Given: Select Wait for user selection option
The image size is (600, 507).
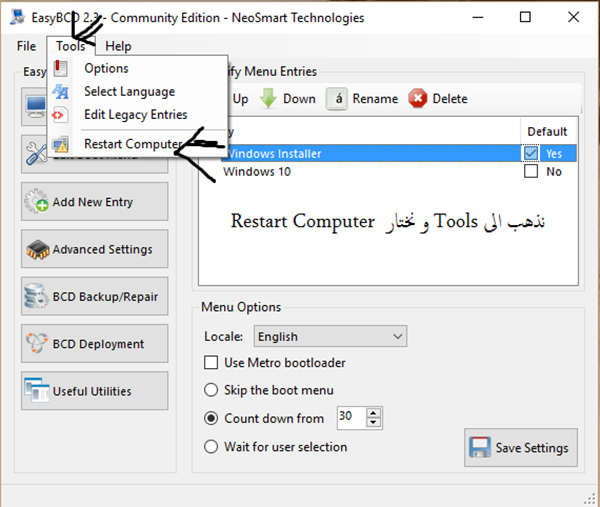Looking at the screenshot, I should pyautogui.click(x=211, y=447).
